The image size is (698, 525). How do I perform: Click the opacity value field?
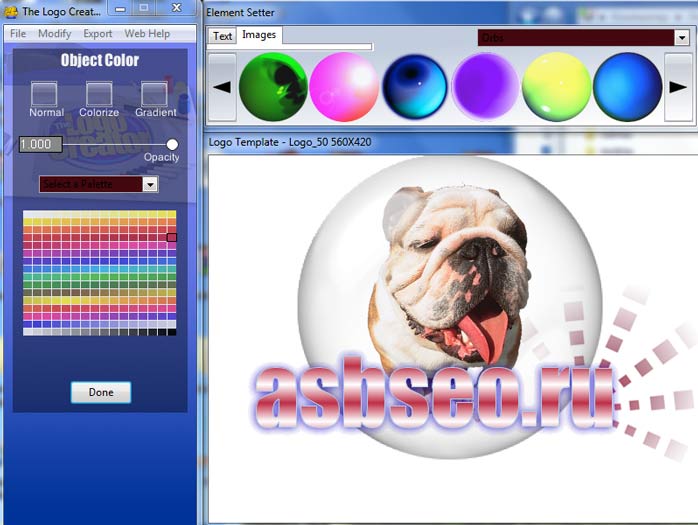(40, 145)
